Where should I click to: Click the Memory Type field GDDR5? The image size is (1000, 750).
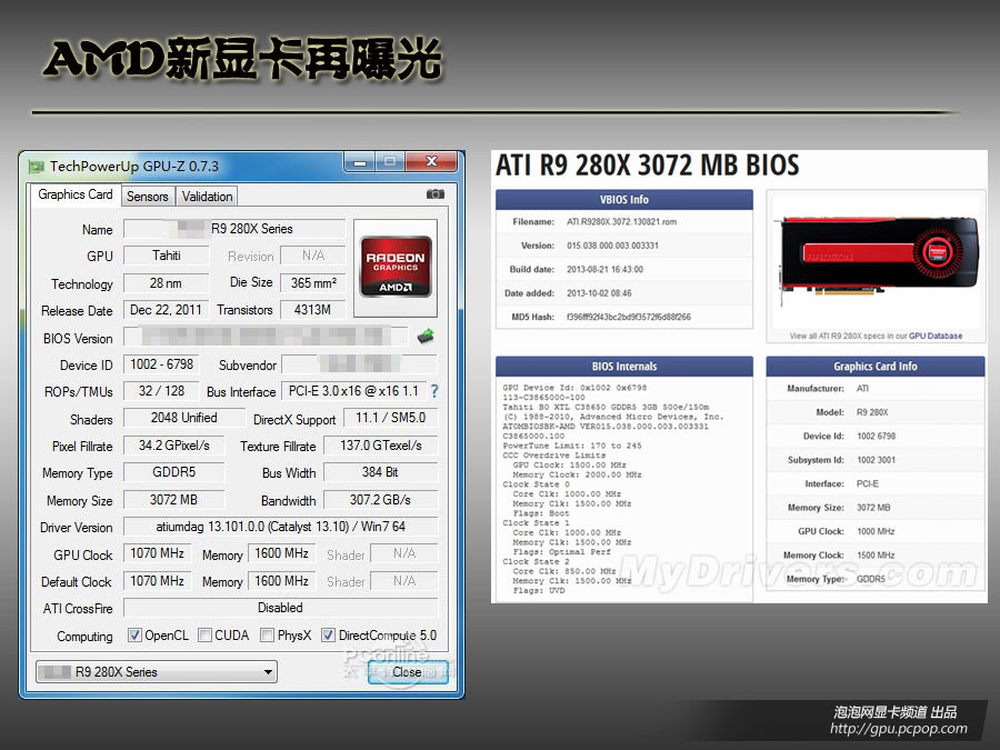[x=174, y=472]
